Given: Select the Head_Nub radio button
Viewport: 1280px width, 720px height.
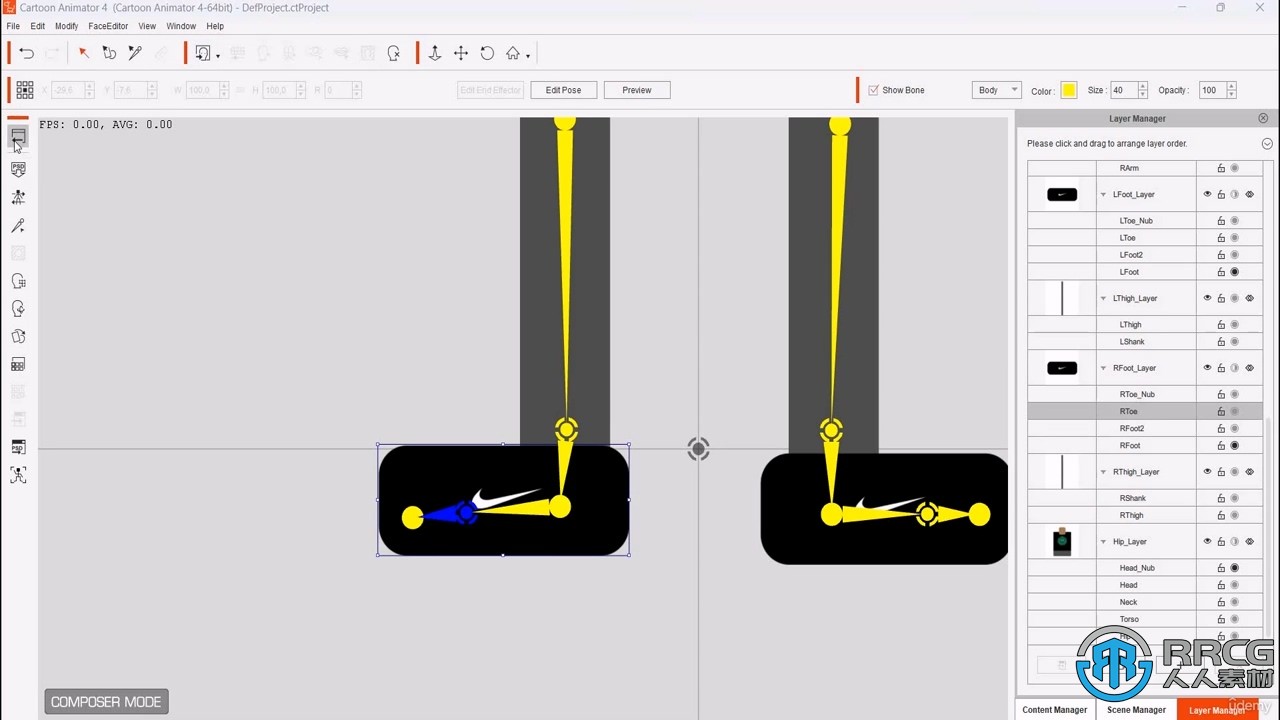Looking at the screenshot, I should pos(1235,568).
